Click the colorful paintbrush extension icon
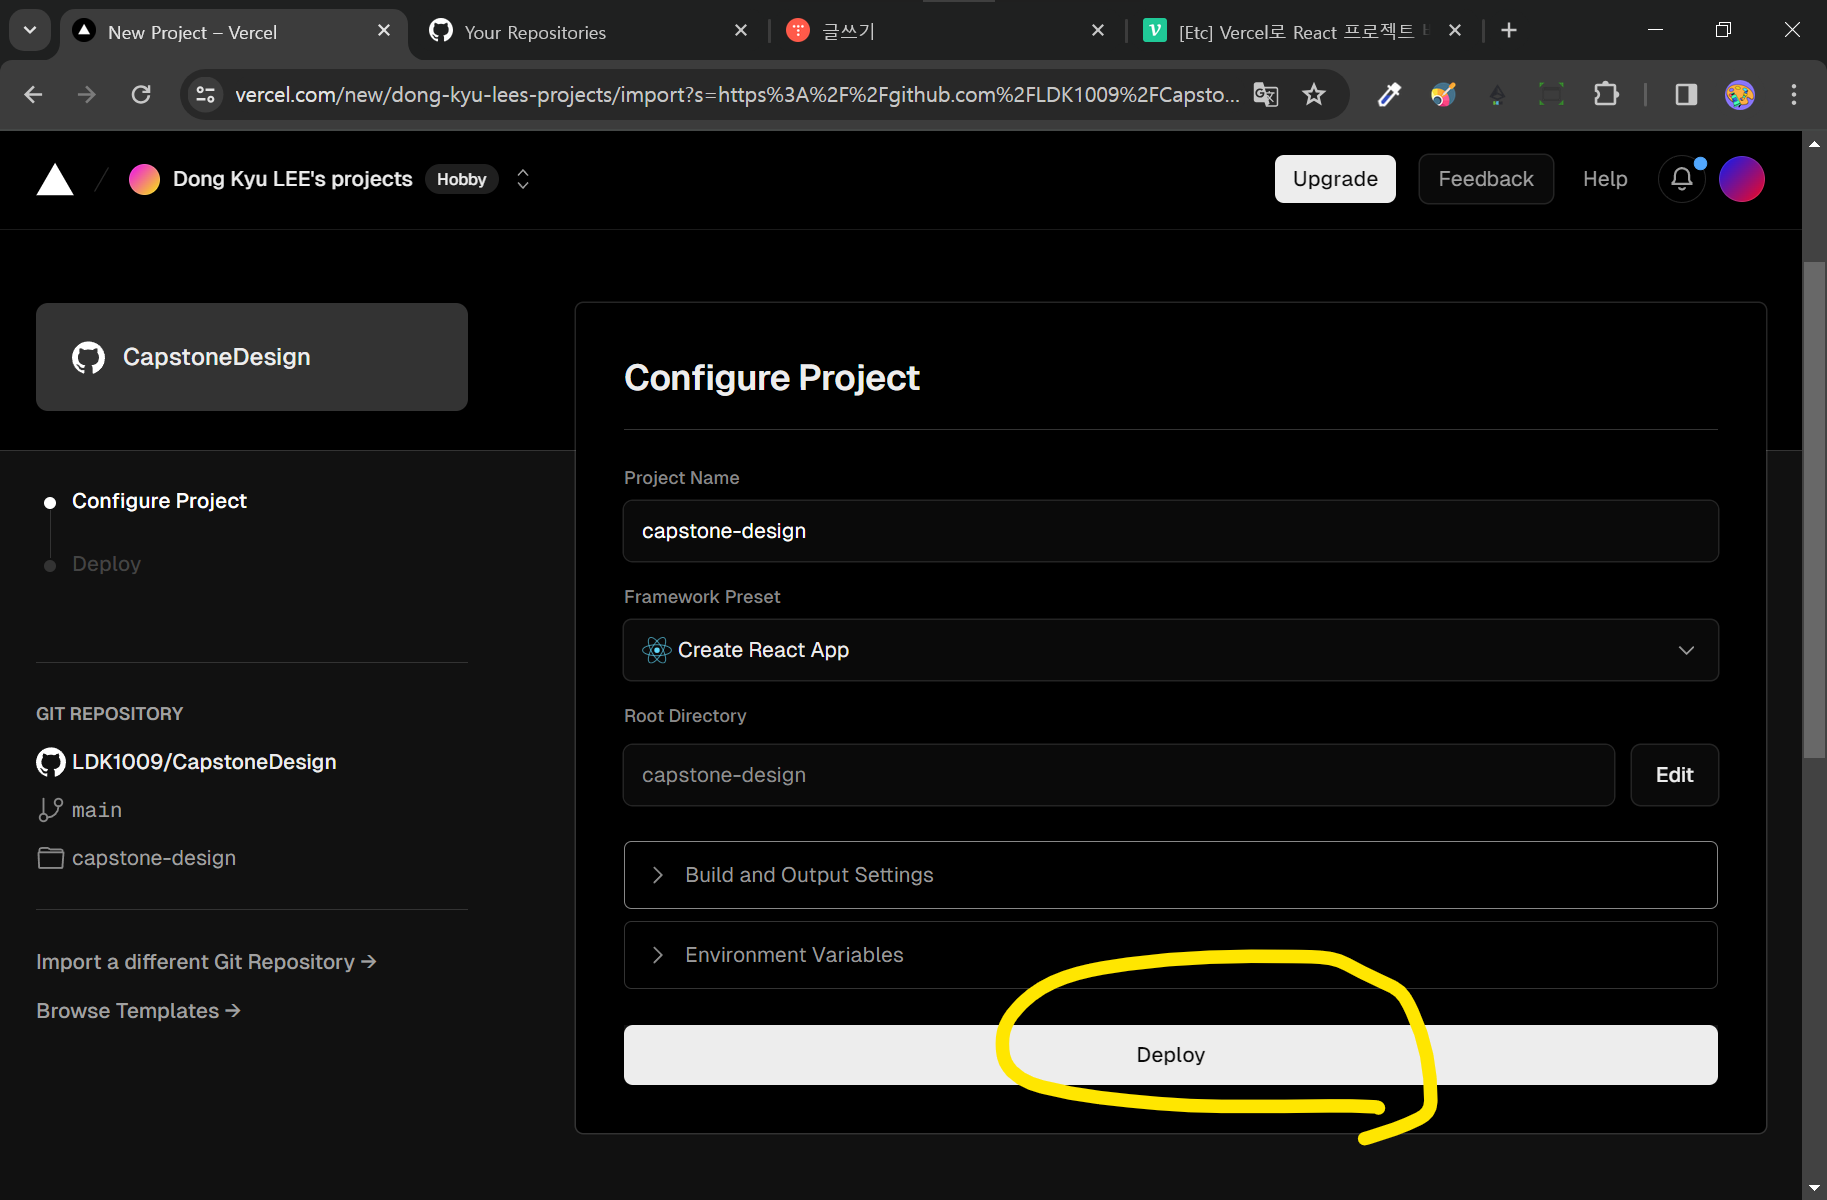Screen dimensions: 1827x1200 click(1443, 95)
